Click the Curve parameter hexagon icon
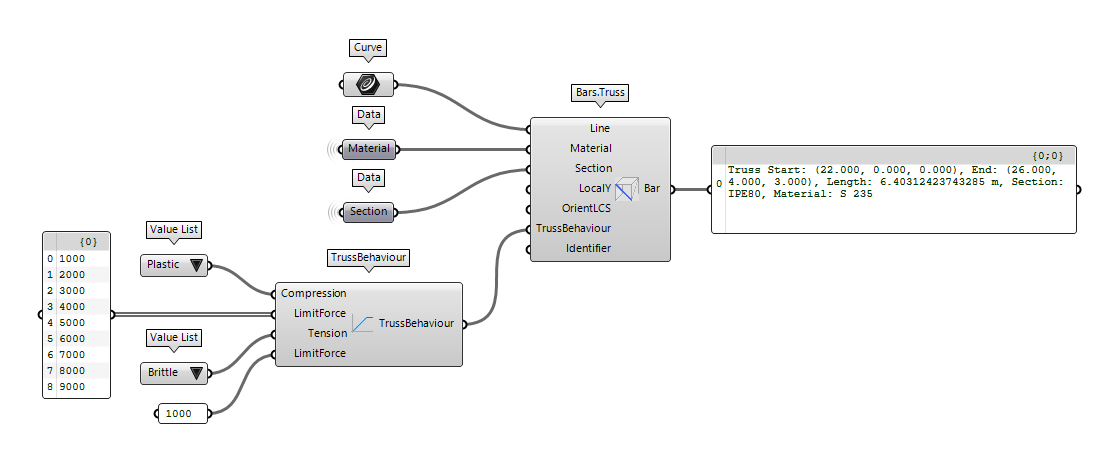The height and width of the screenshot is (470, 1120). (368, 84)
